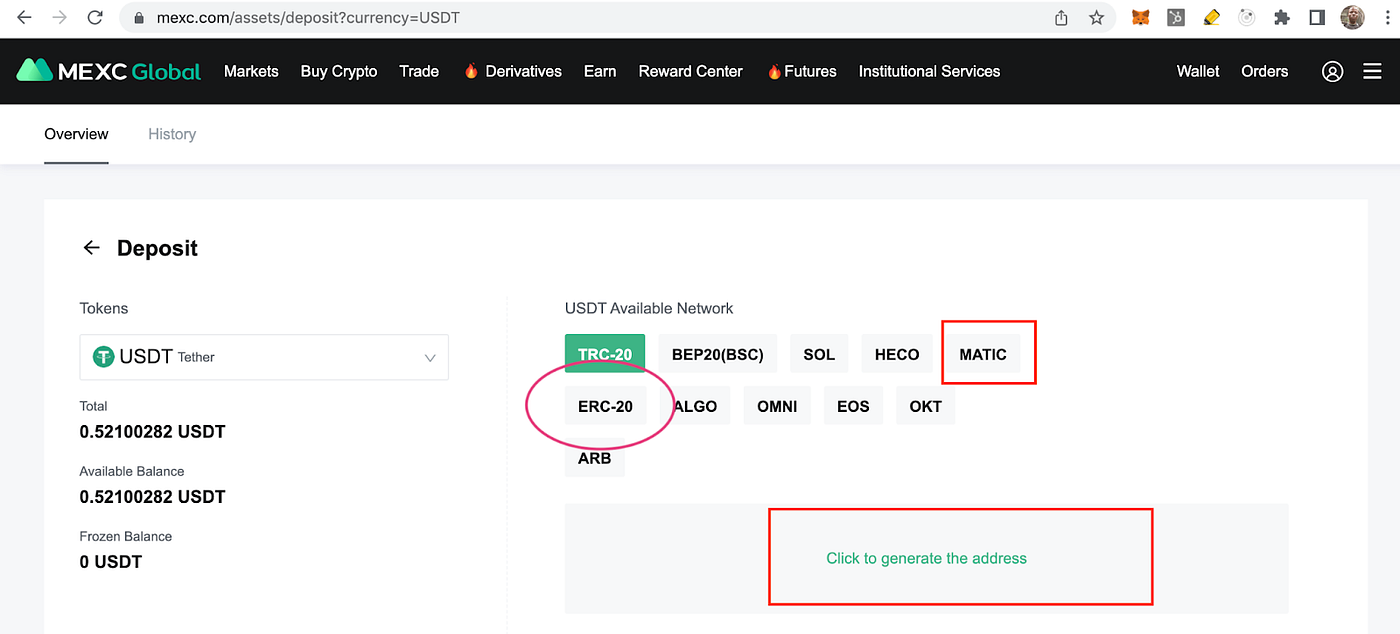Select the SOL network
The width and height of the screenshot is (1400, 634).
[819, 354]
